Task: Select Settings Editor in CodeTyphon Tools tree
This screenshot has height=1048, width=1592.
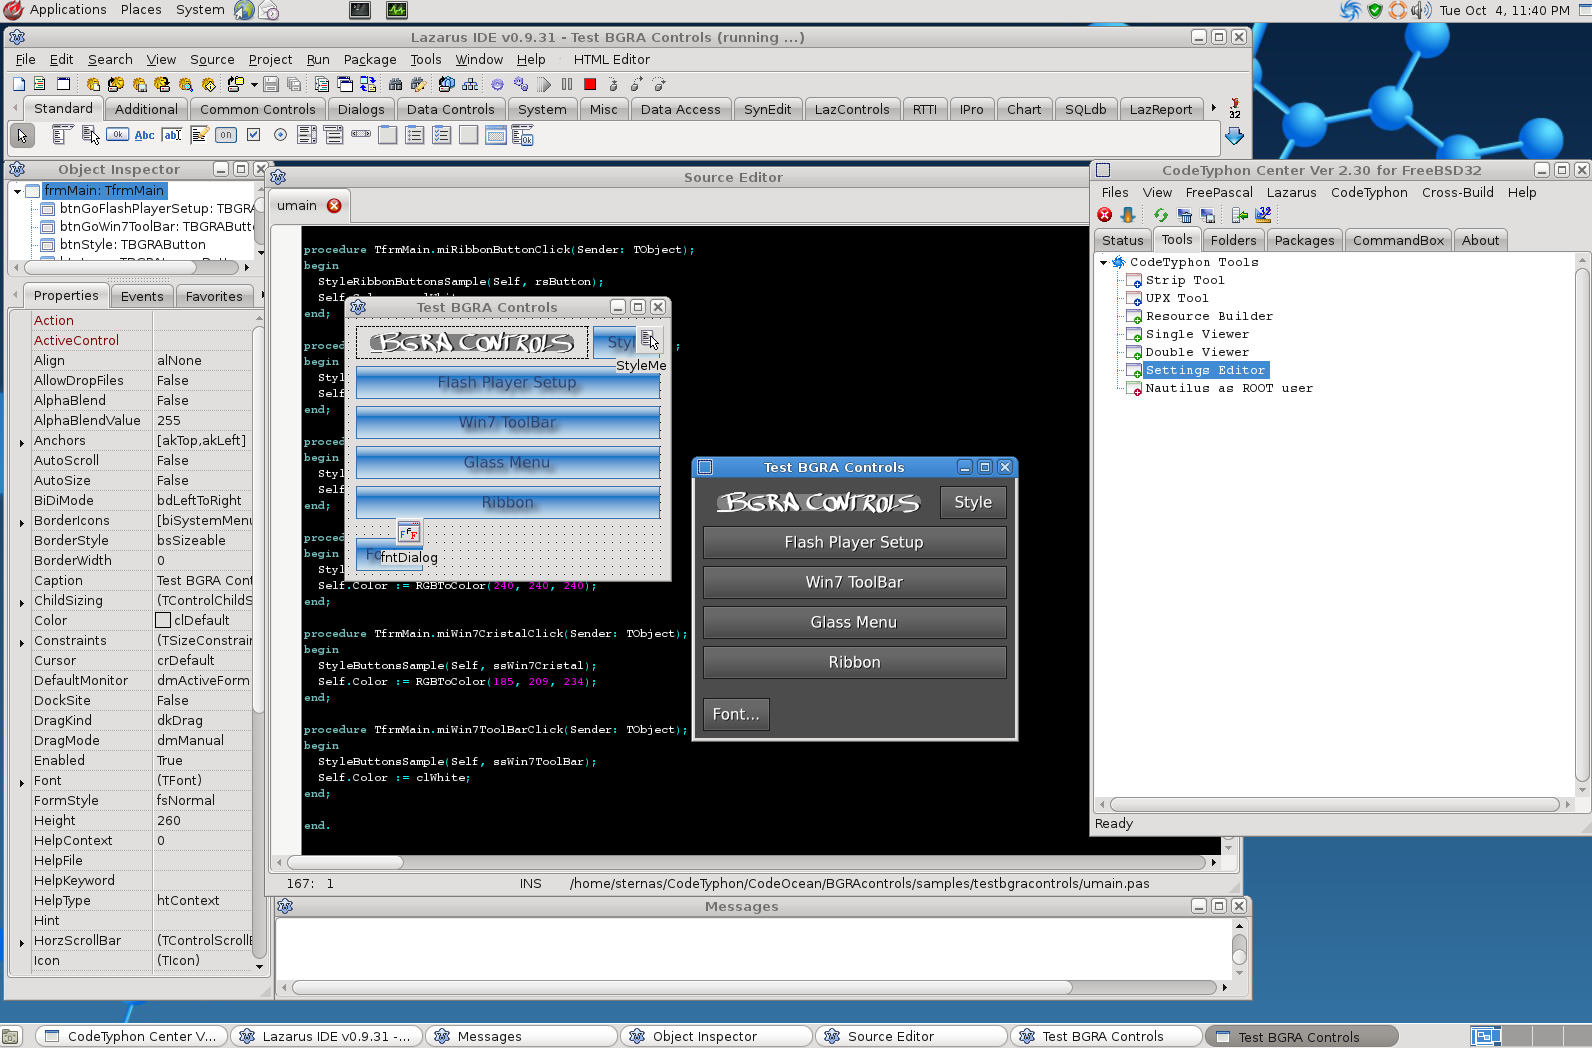Action: (1205, 370)
